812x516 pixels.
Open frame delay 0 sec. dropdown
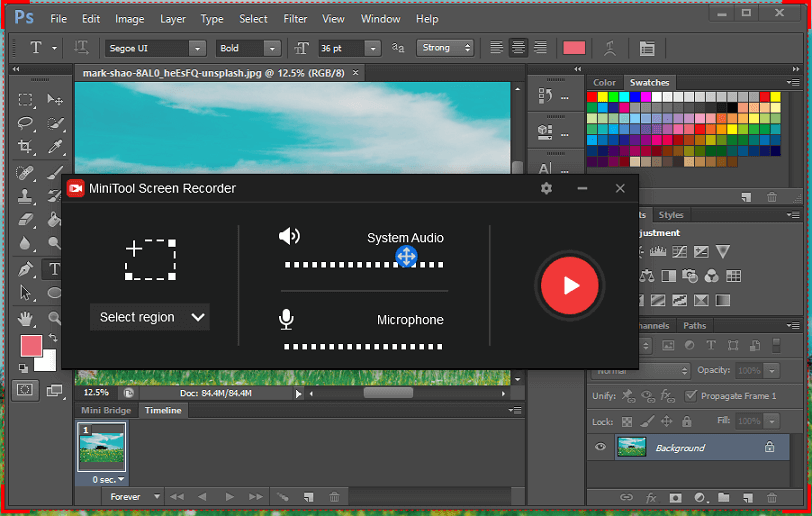[x=108, y=480]
